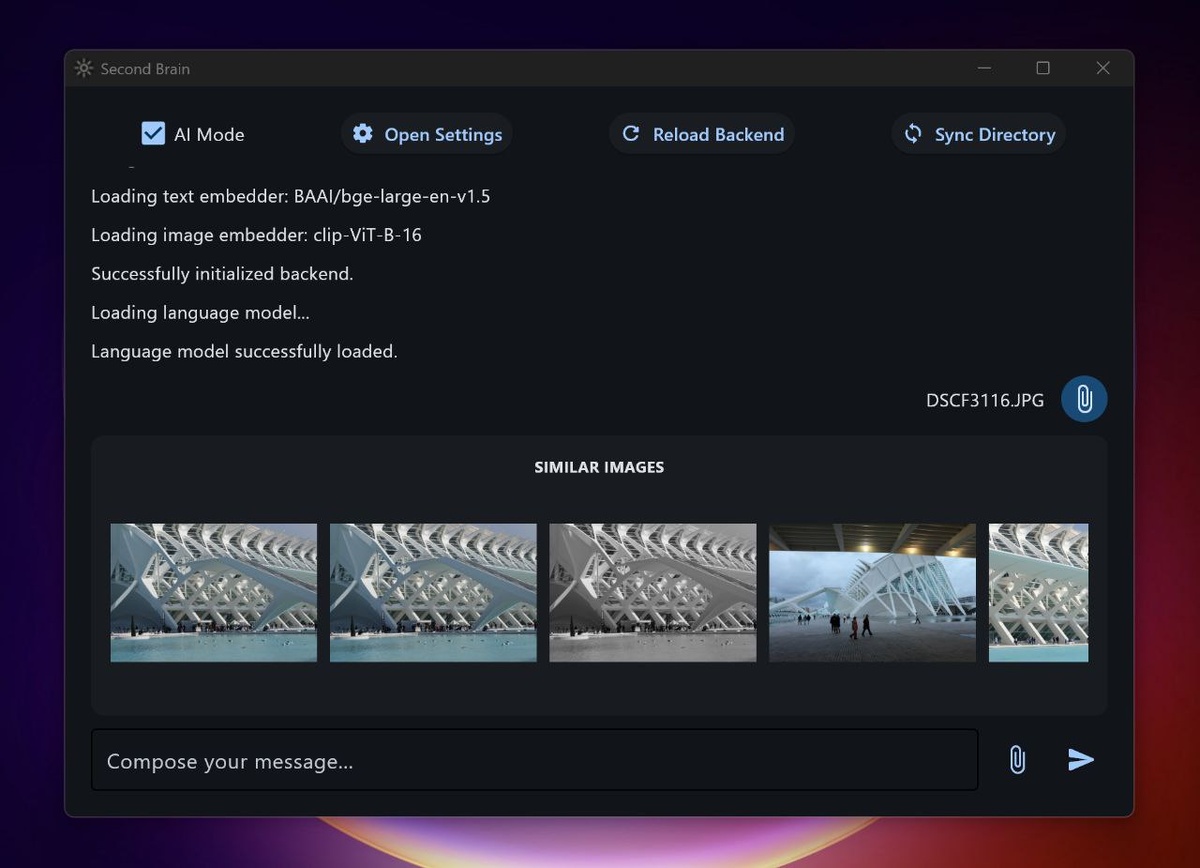1200x868 pixels.
Task: Click the sync arrows icon for Sync Directory
Action: tap(913, 133)
